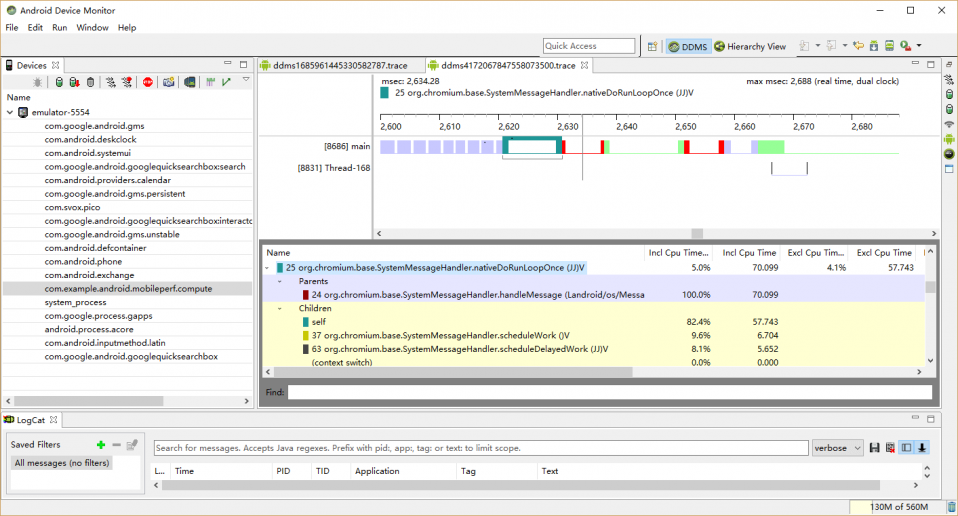The height and width of the screenshot is (516, 958).
Task: Open dropdown arrow next to Run External Tools
Action: point(918,46)
